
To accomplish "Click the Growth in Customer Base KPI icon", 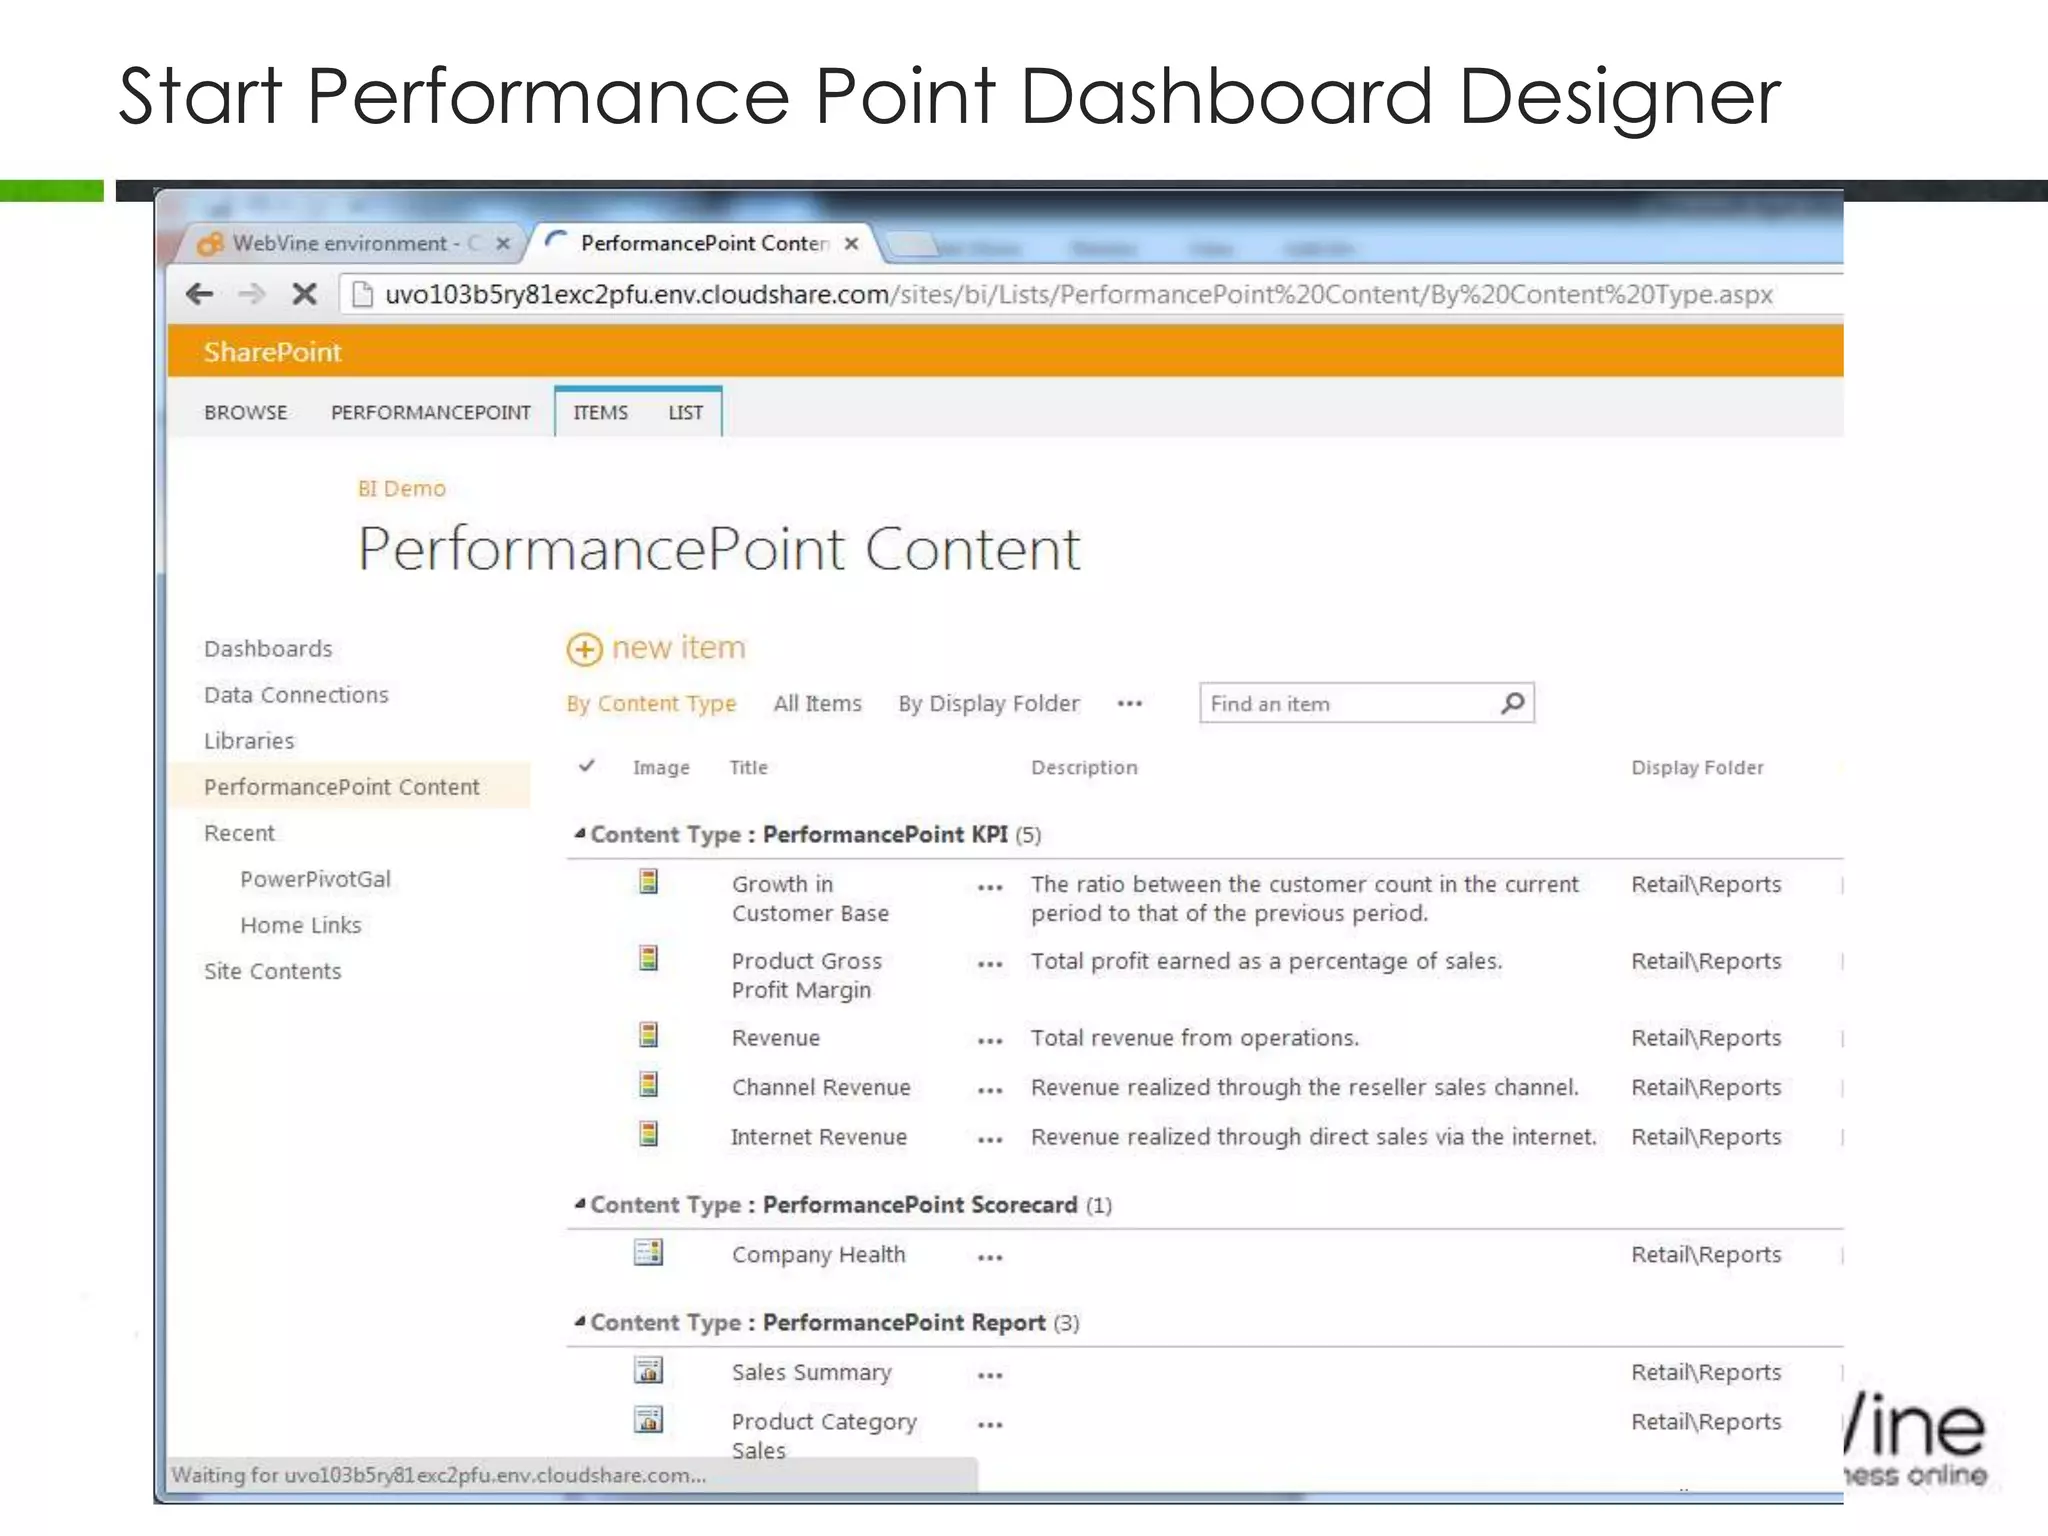I will pyautogui.click(x=649, y=882).
